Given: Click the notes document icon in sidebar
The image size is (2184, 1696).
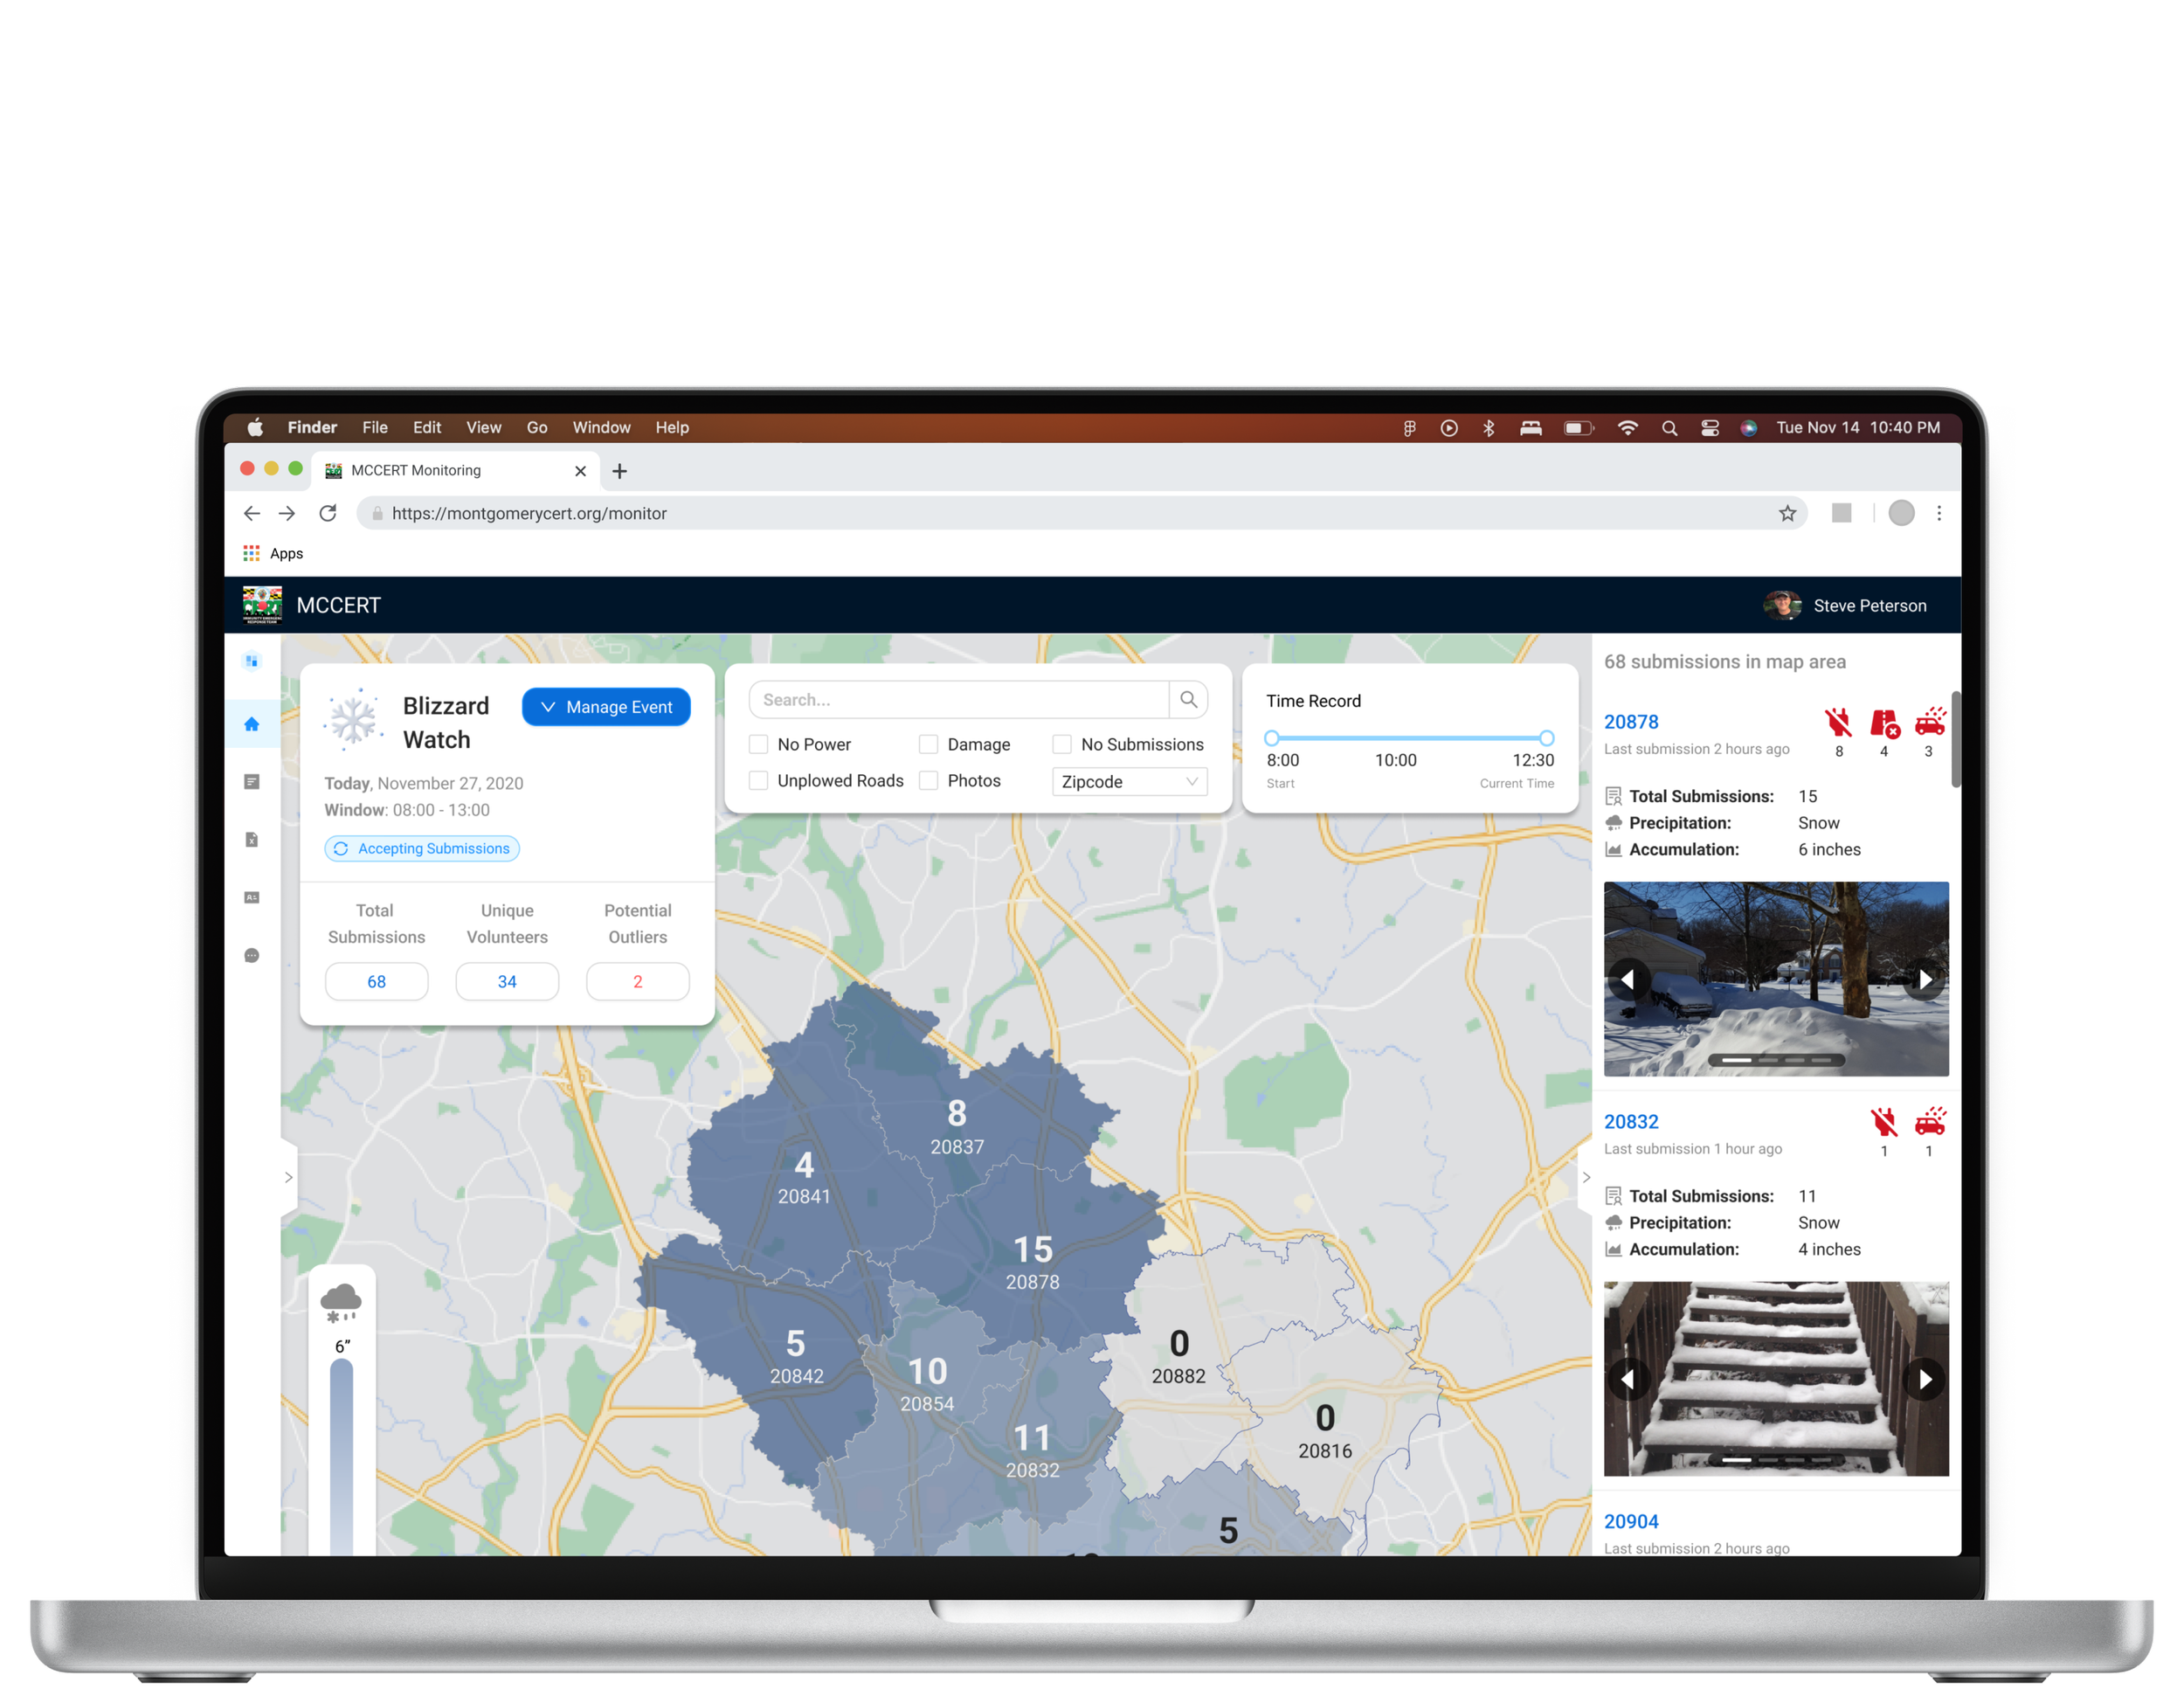Looking at the screenshot, I should click(252, 782).
